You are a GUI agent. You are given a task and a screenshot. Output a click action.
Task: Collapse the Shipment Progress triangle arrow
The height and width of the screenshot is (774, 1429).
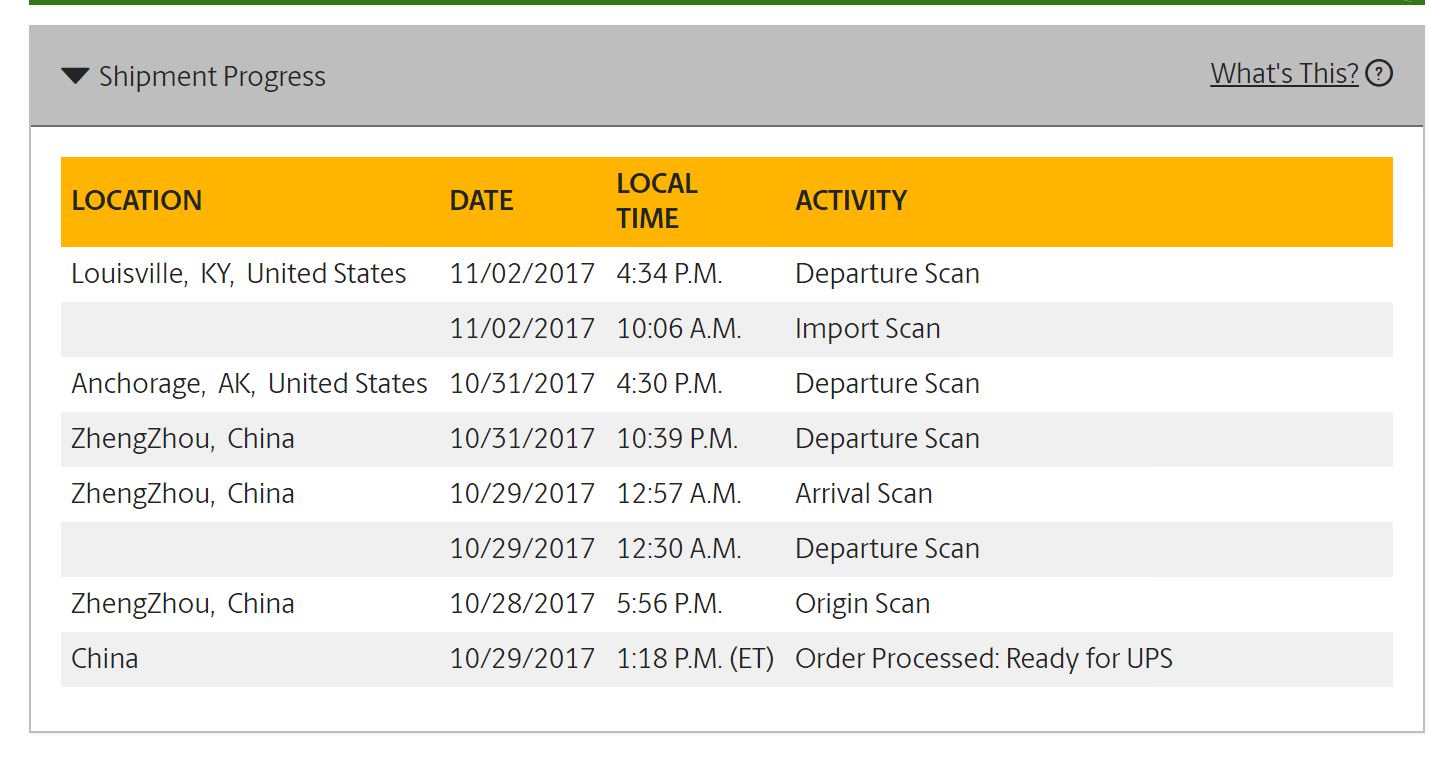pyautogui.click(x=75, y=76)
